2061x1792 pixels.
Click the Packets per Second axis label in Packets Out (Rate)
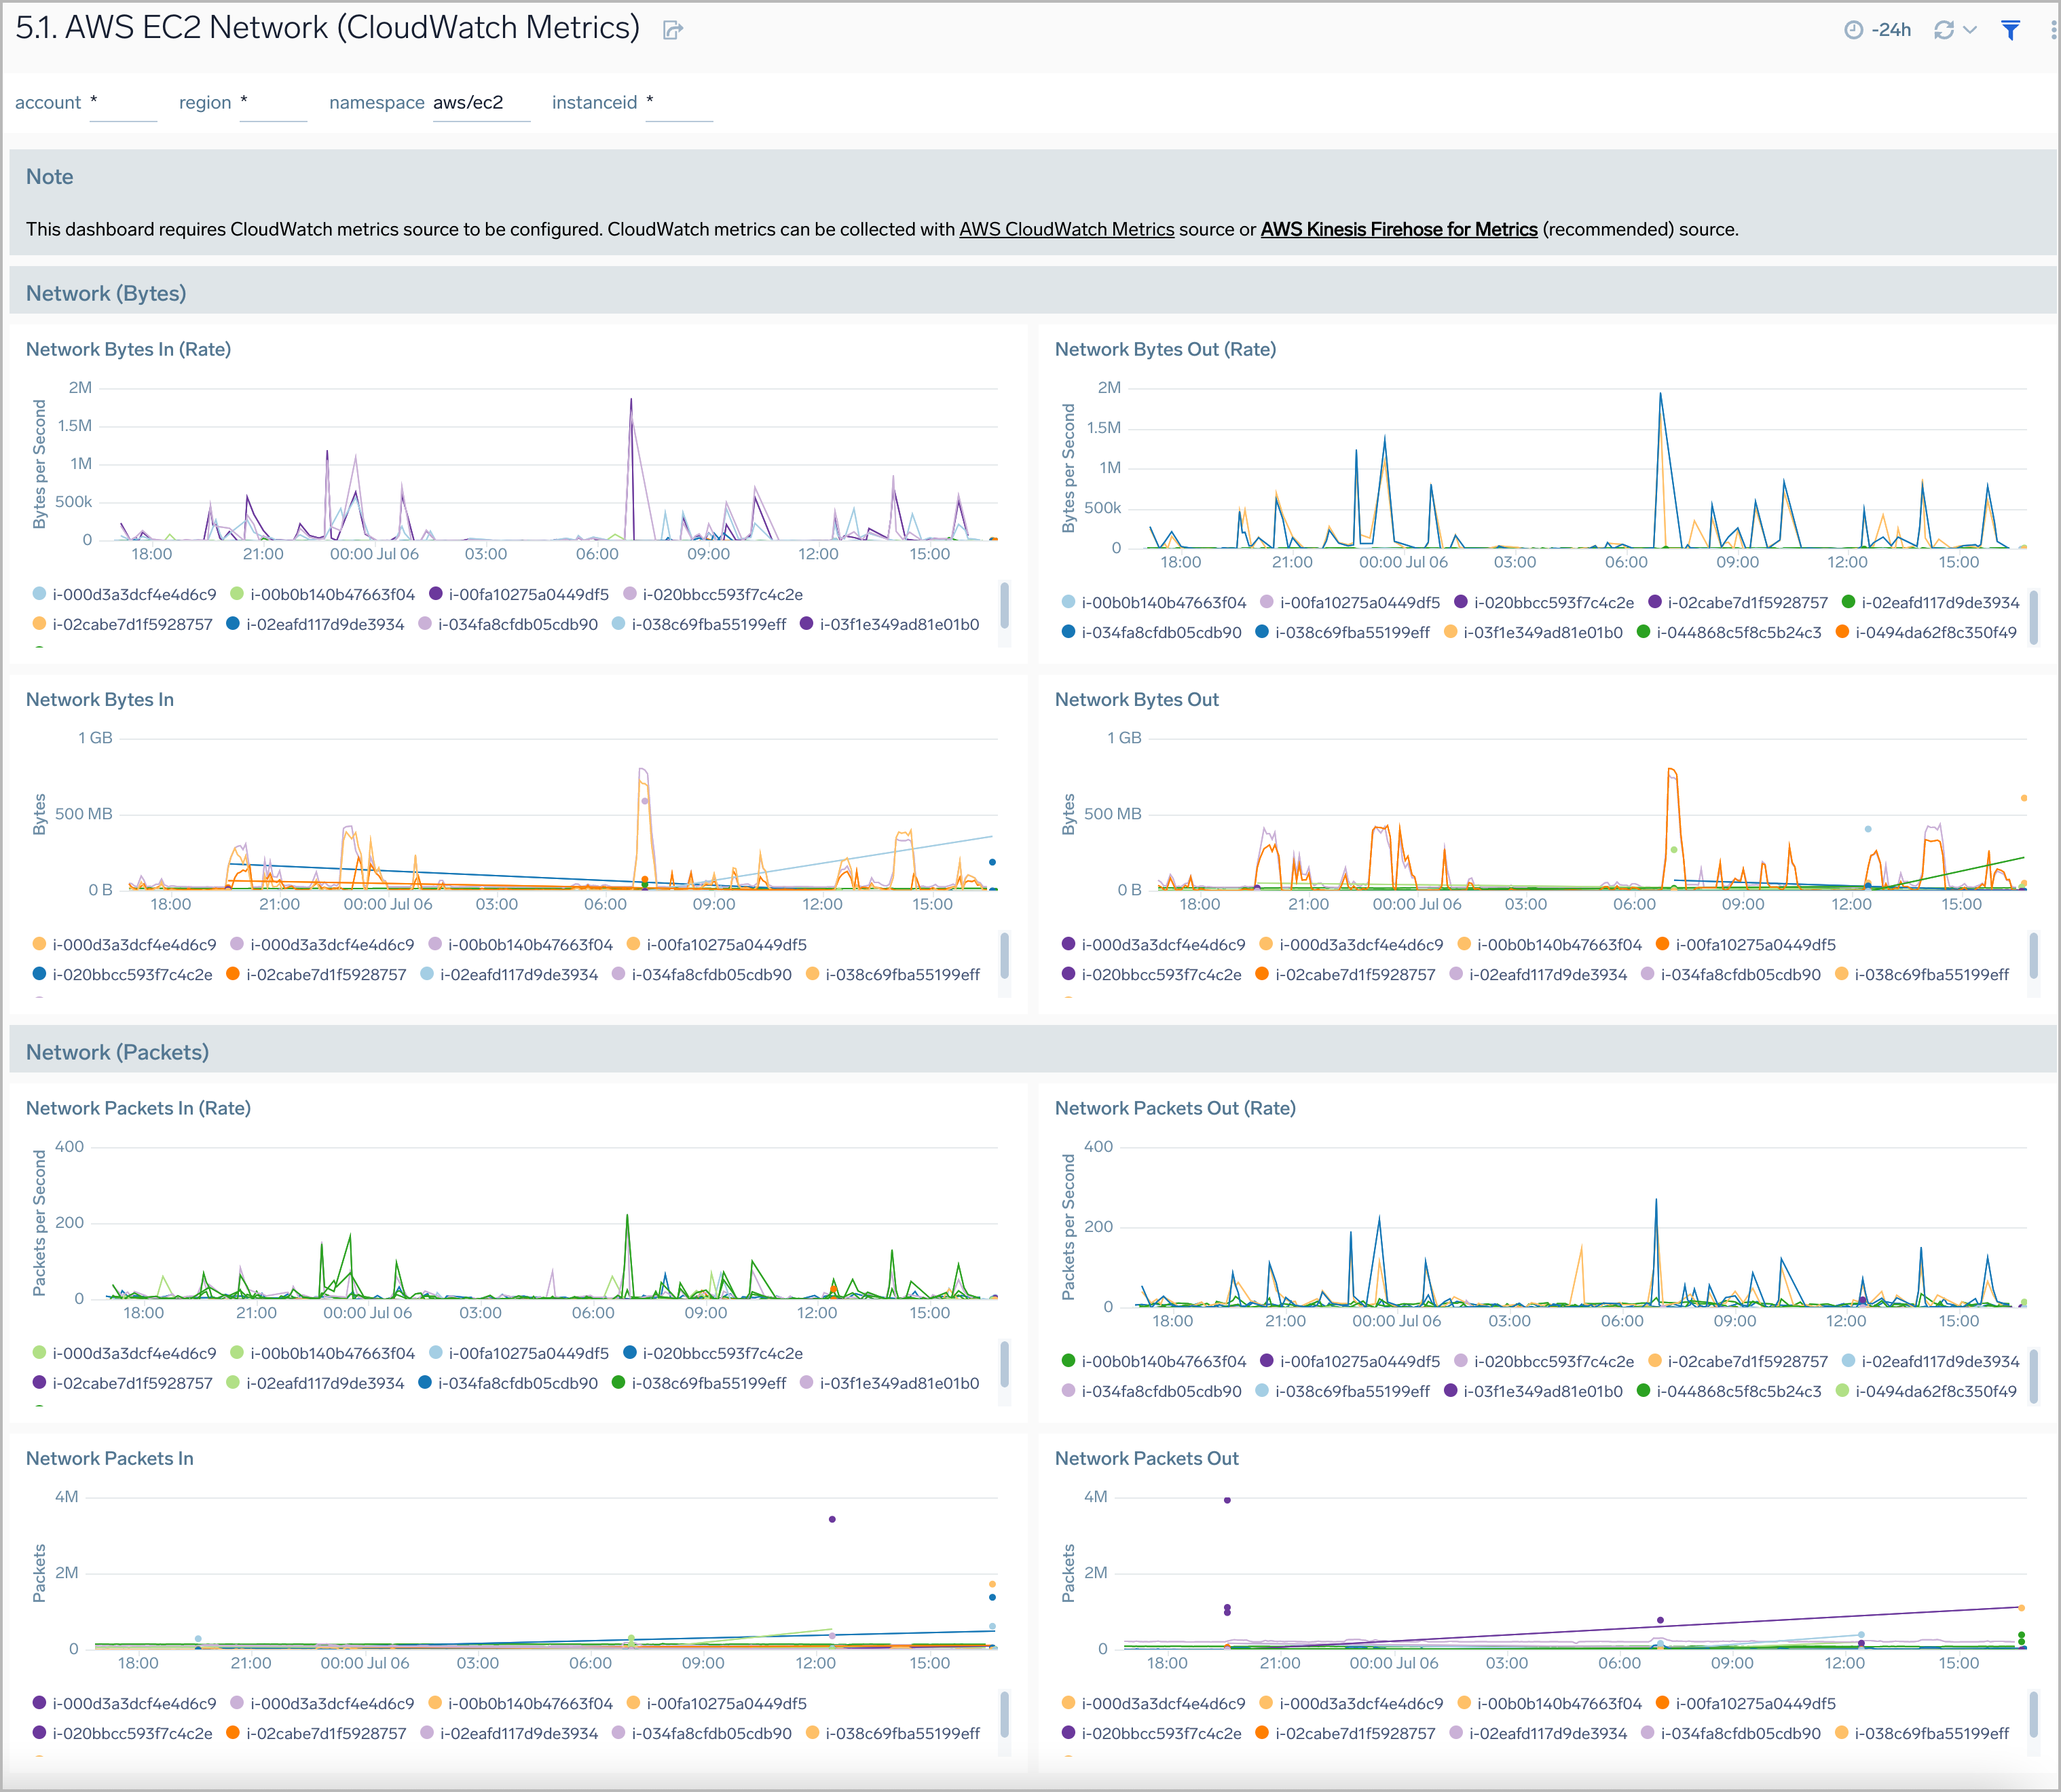pyautogui.click(x=1068, y=1227)
